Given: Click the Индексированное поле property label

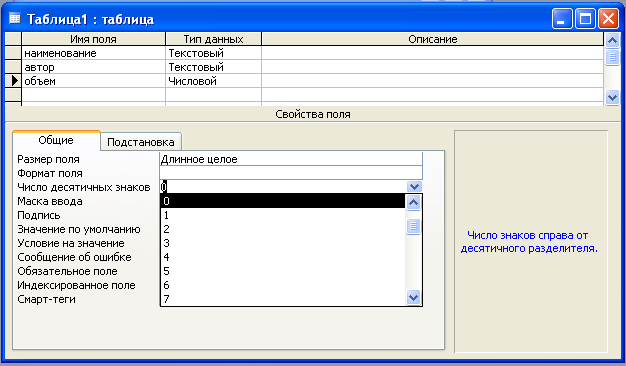Looking at the screenshot, I should pyautogui.click(x=76, y=285).
